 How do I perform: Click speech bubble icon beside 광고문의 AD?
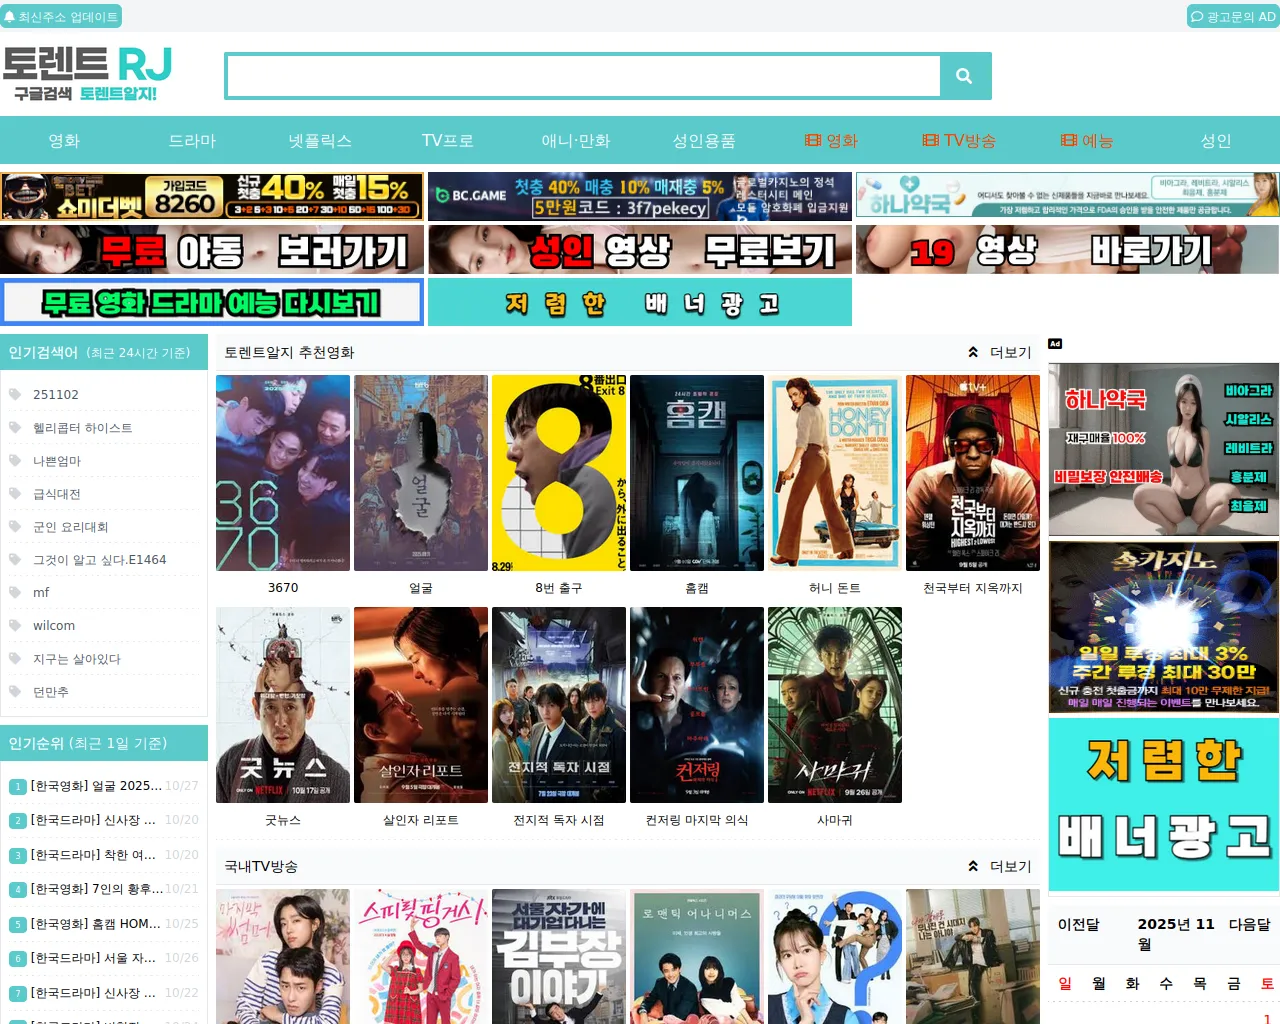1197,17
